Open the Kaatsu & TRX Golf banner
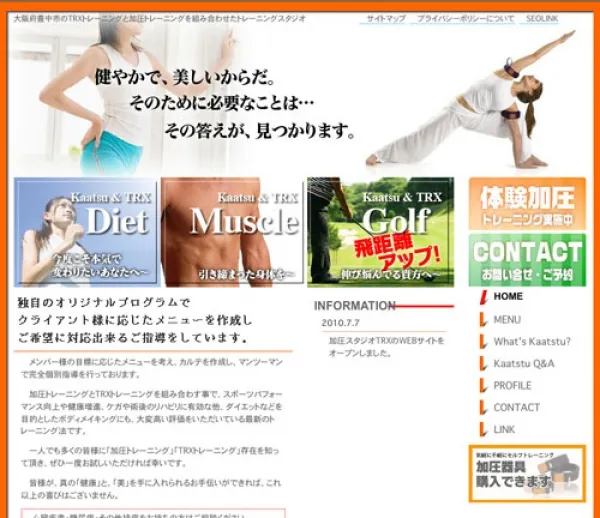The height and width of the screenshot is (518, 600). click(380, 232)
